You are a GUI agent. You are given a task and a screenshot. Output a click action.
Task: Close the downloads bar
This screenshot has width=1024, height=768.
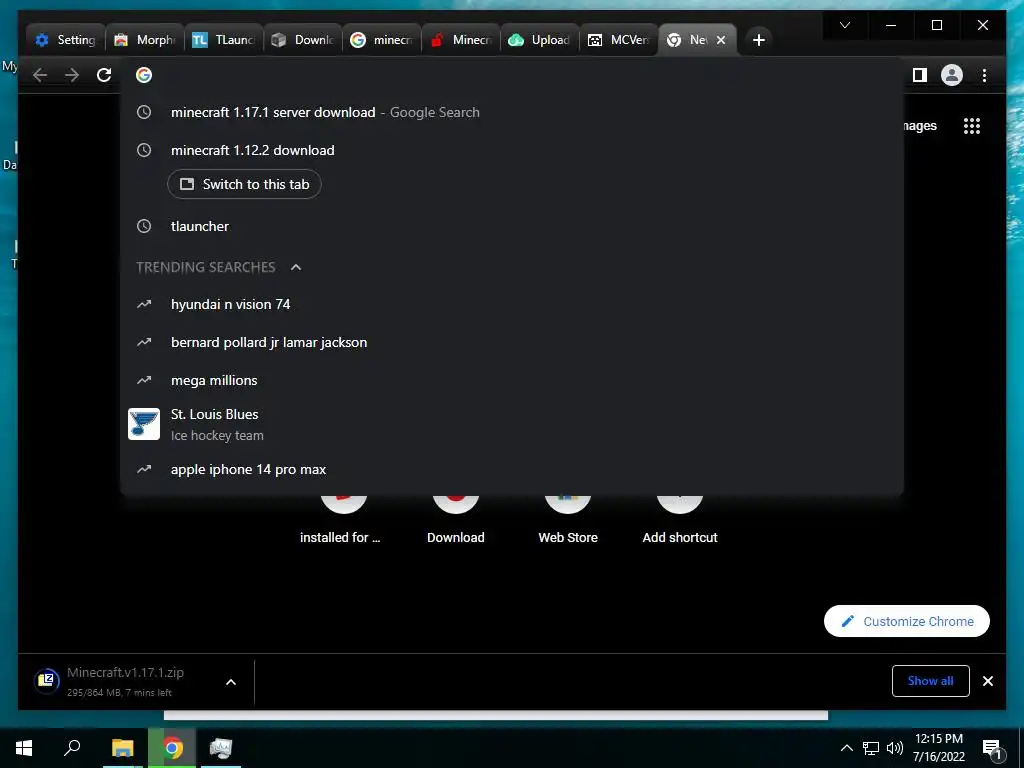987,681
